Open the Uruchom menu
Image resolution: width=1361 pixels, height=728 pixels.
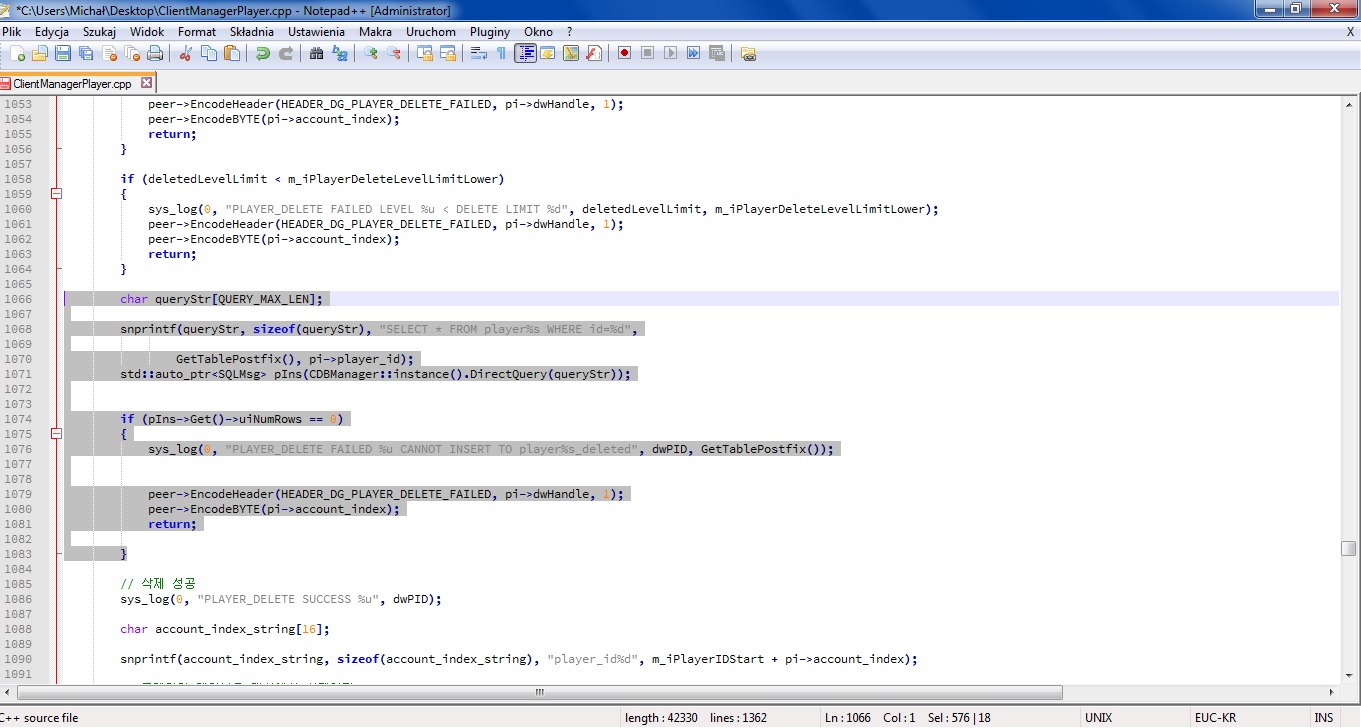(431, 32)
